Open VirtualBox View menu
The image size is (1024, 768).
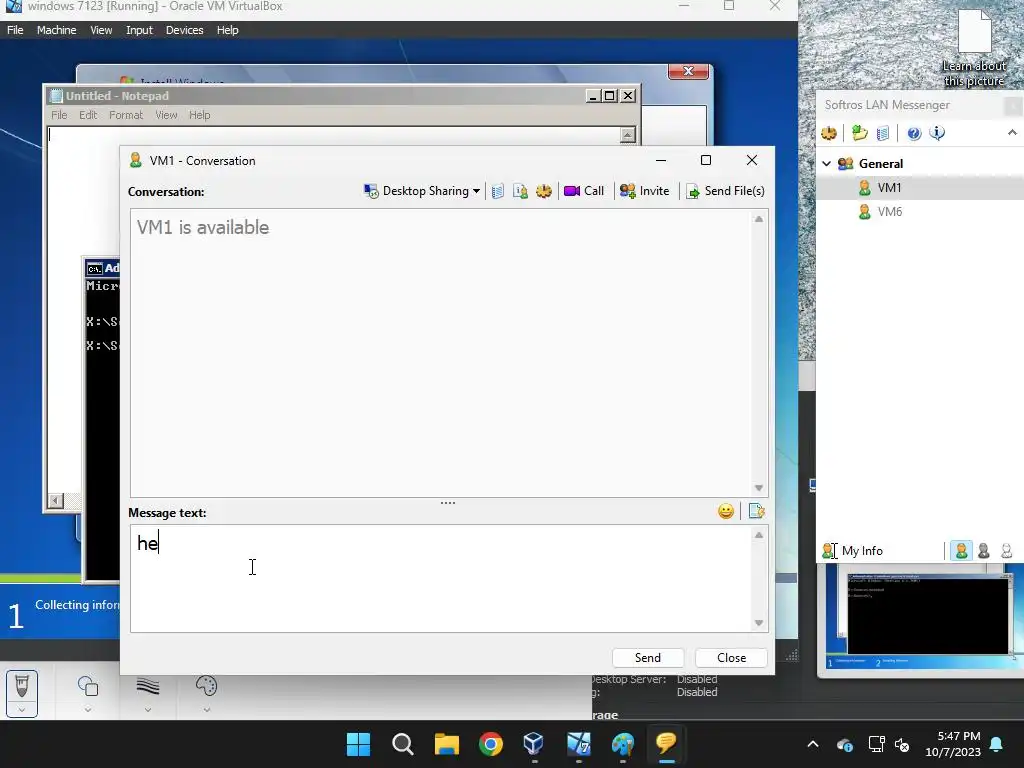(101, 30)
